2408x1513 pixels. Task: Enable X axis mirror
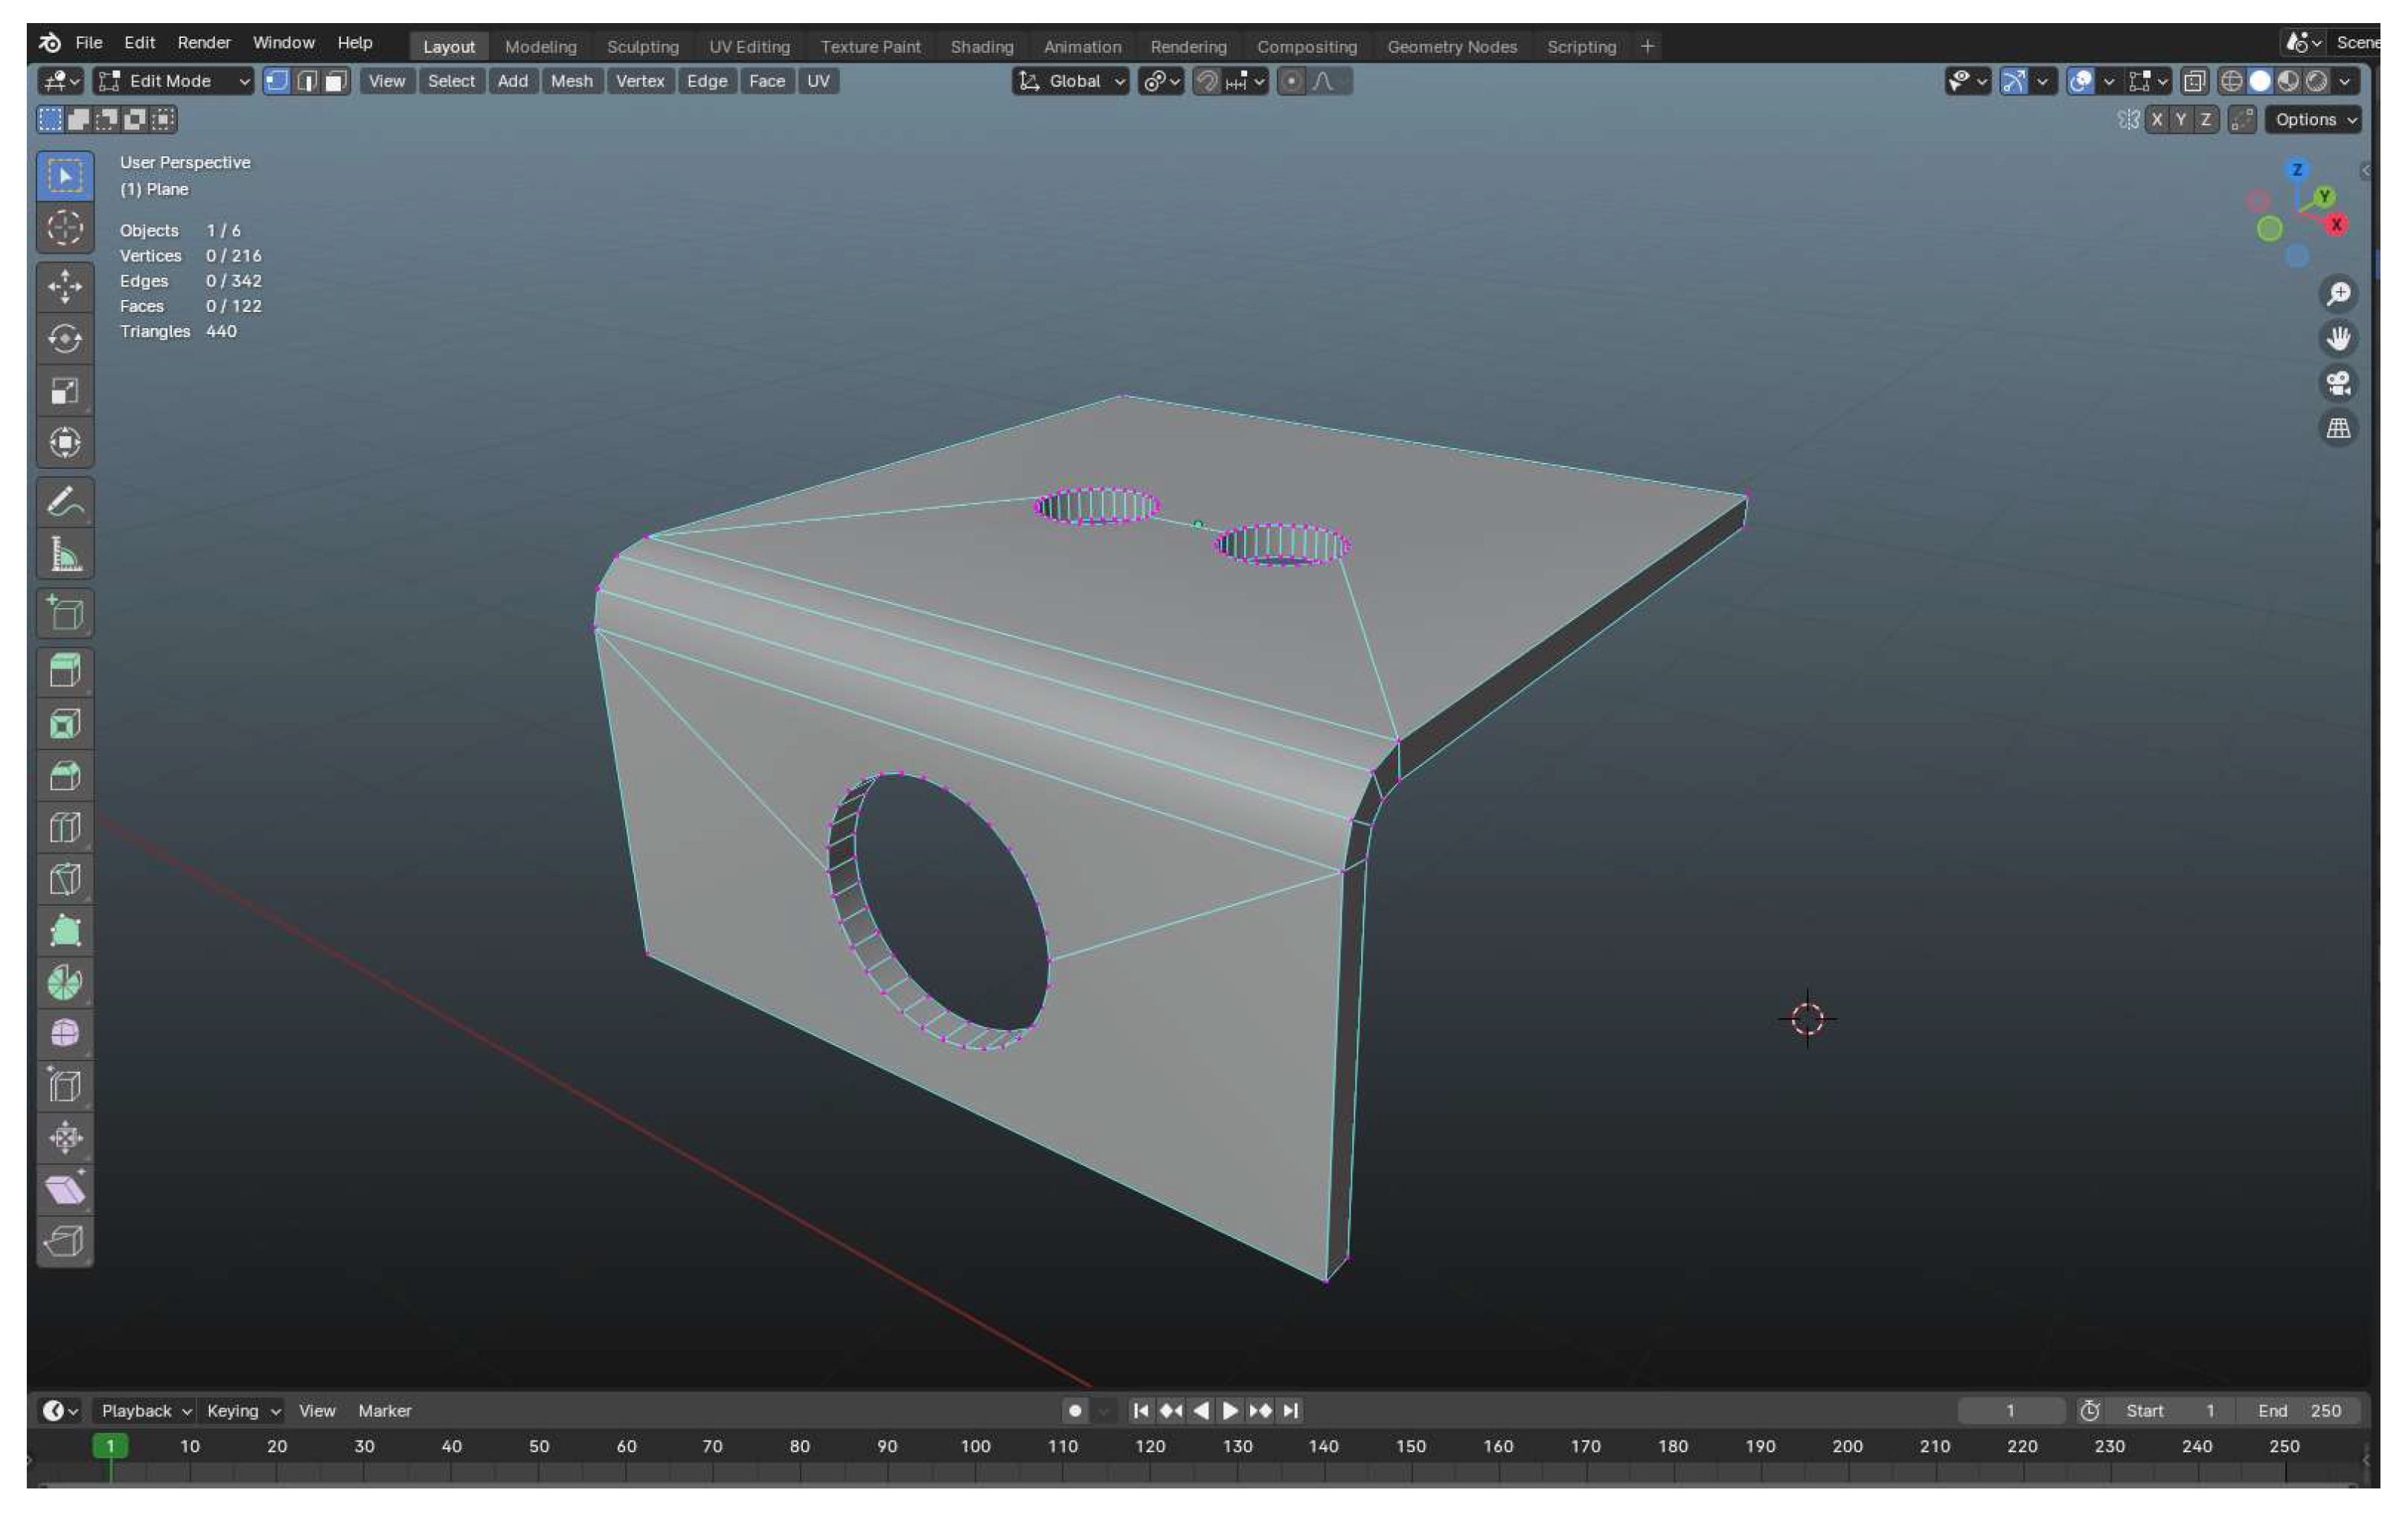2156,120
